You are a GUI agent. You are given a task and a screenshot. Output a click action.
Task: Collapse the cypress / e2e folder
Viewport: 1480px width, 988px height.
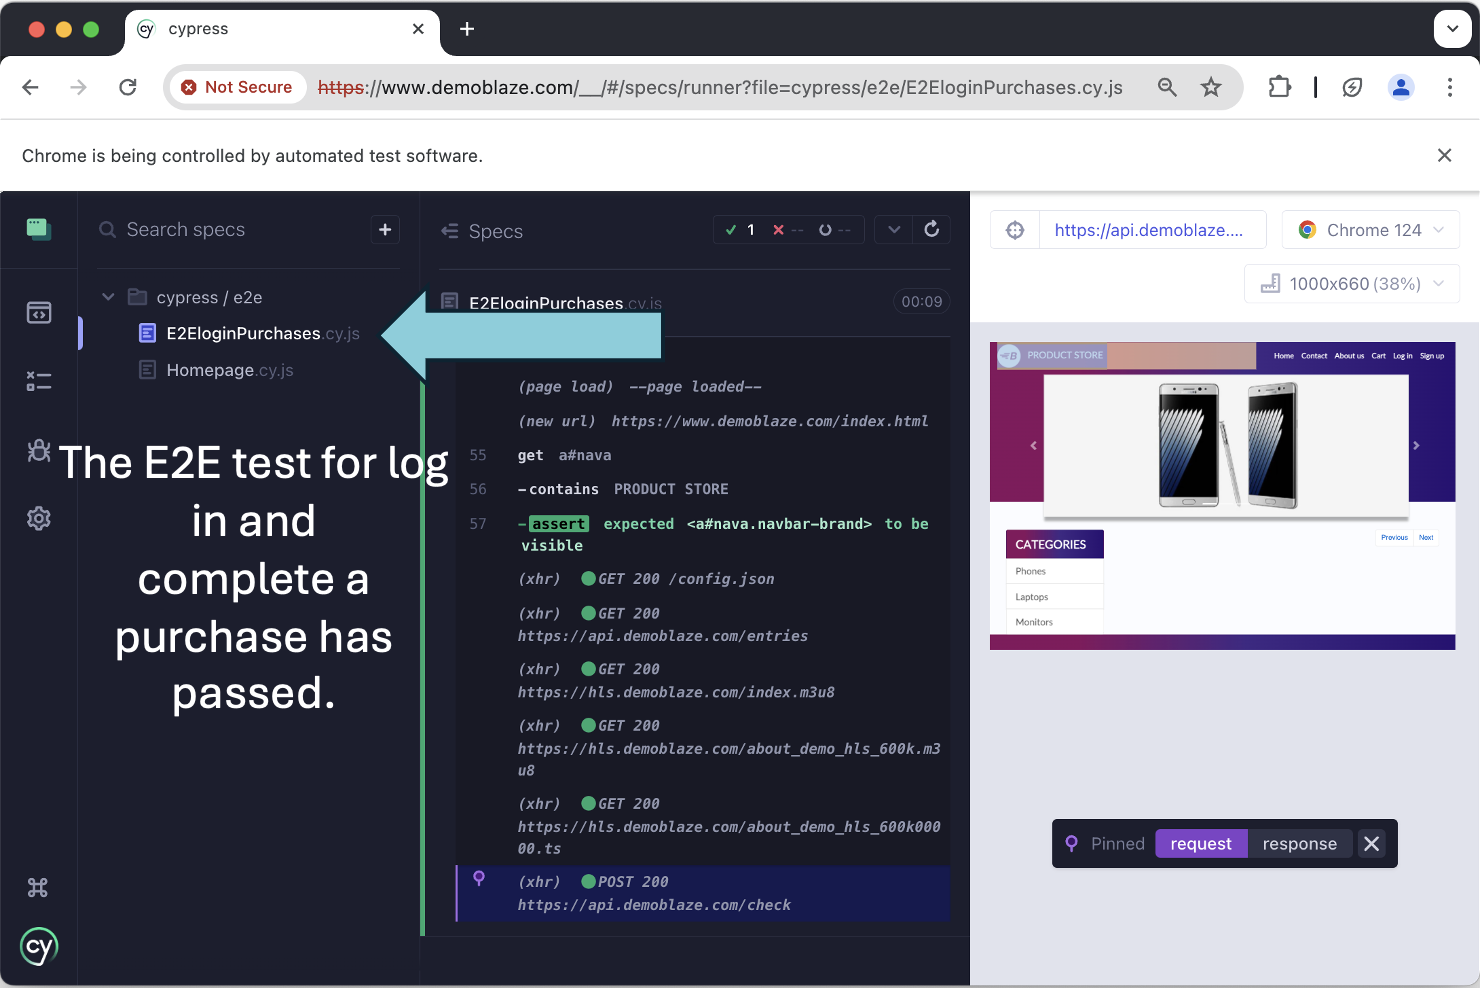[x=108, y=296]
